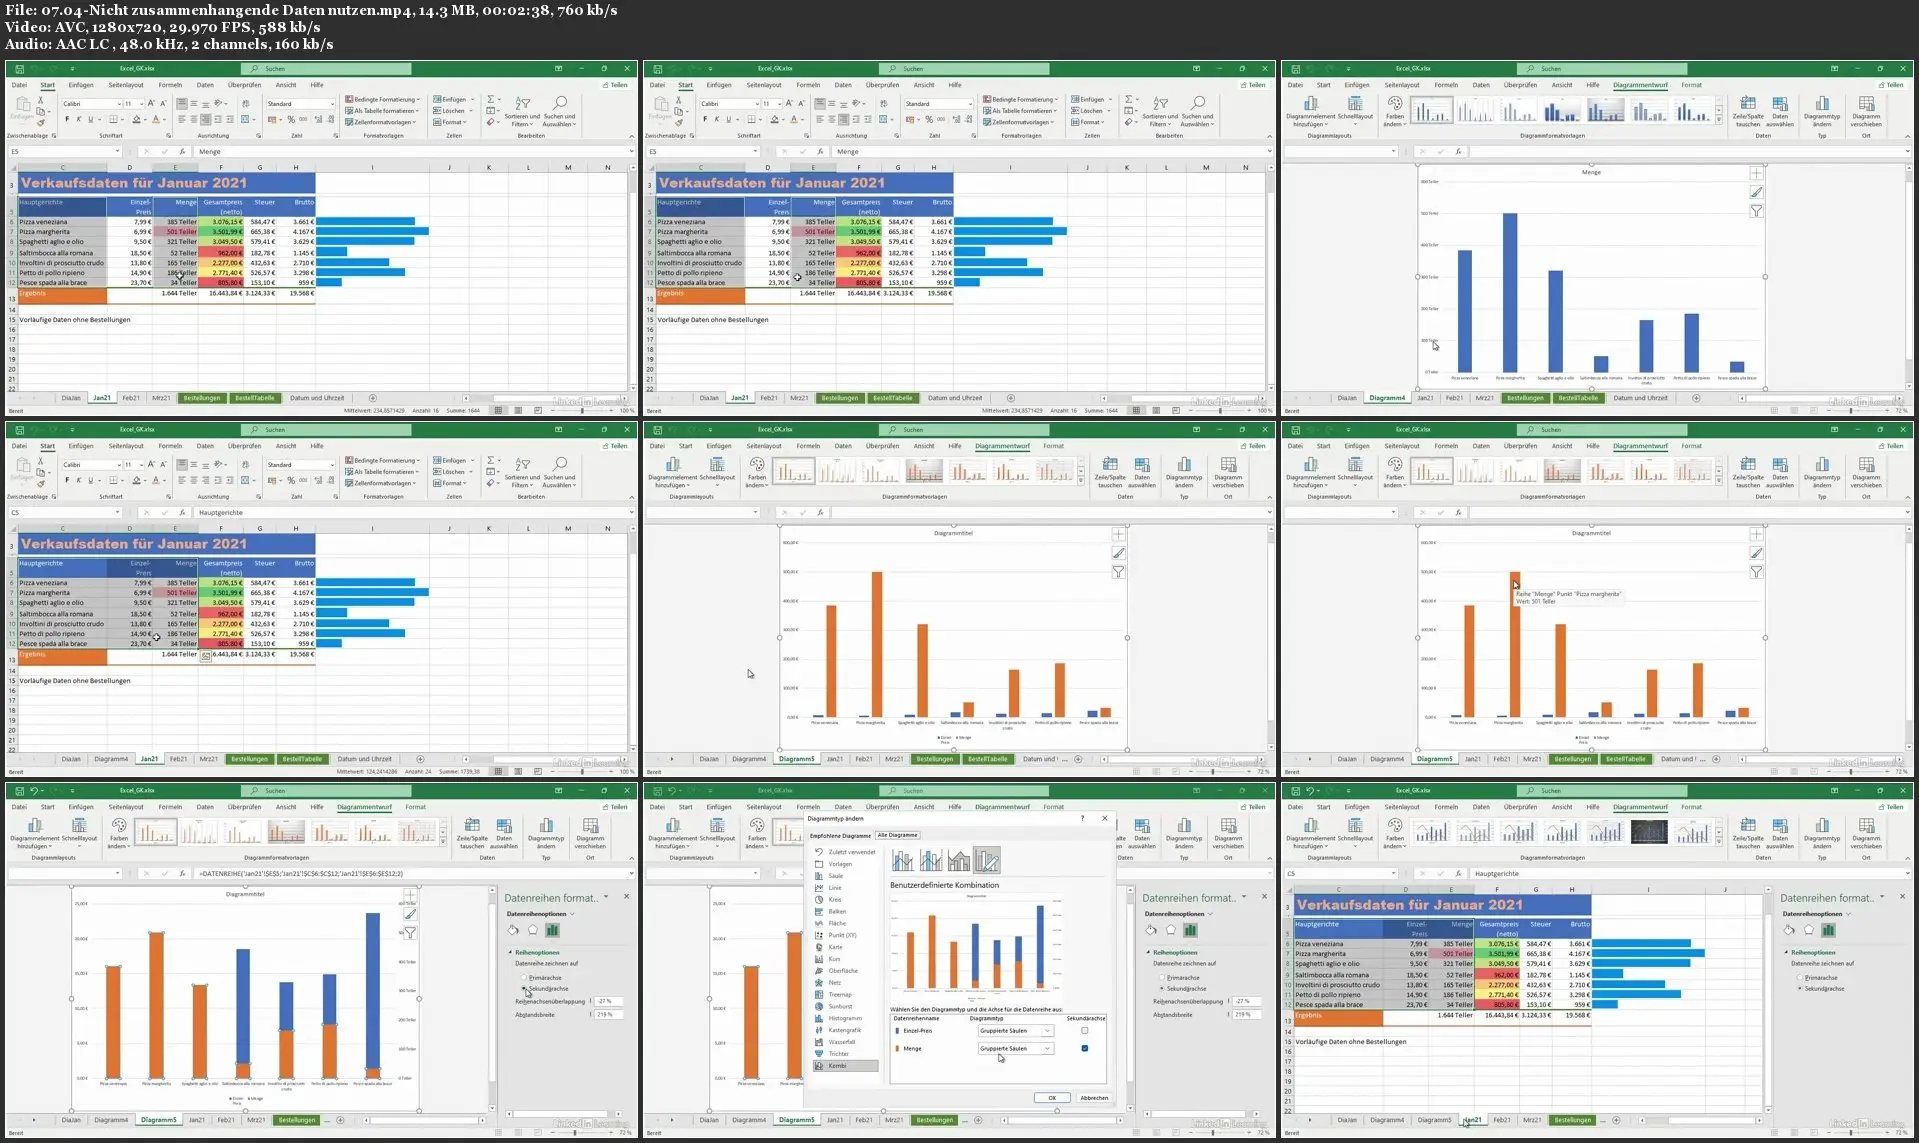1919x1143 pixels.
Task: Collapse the Reihenoptionen section
Action: point(510,952)
